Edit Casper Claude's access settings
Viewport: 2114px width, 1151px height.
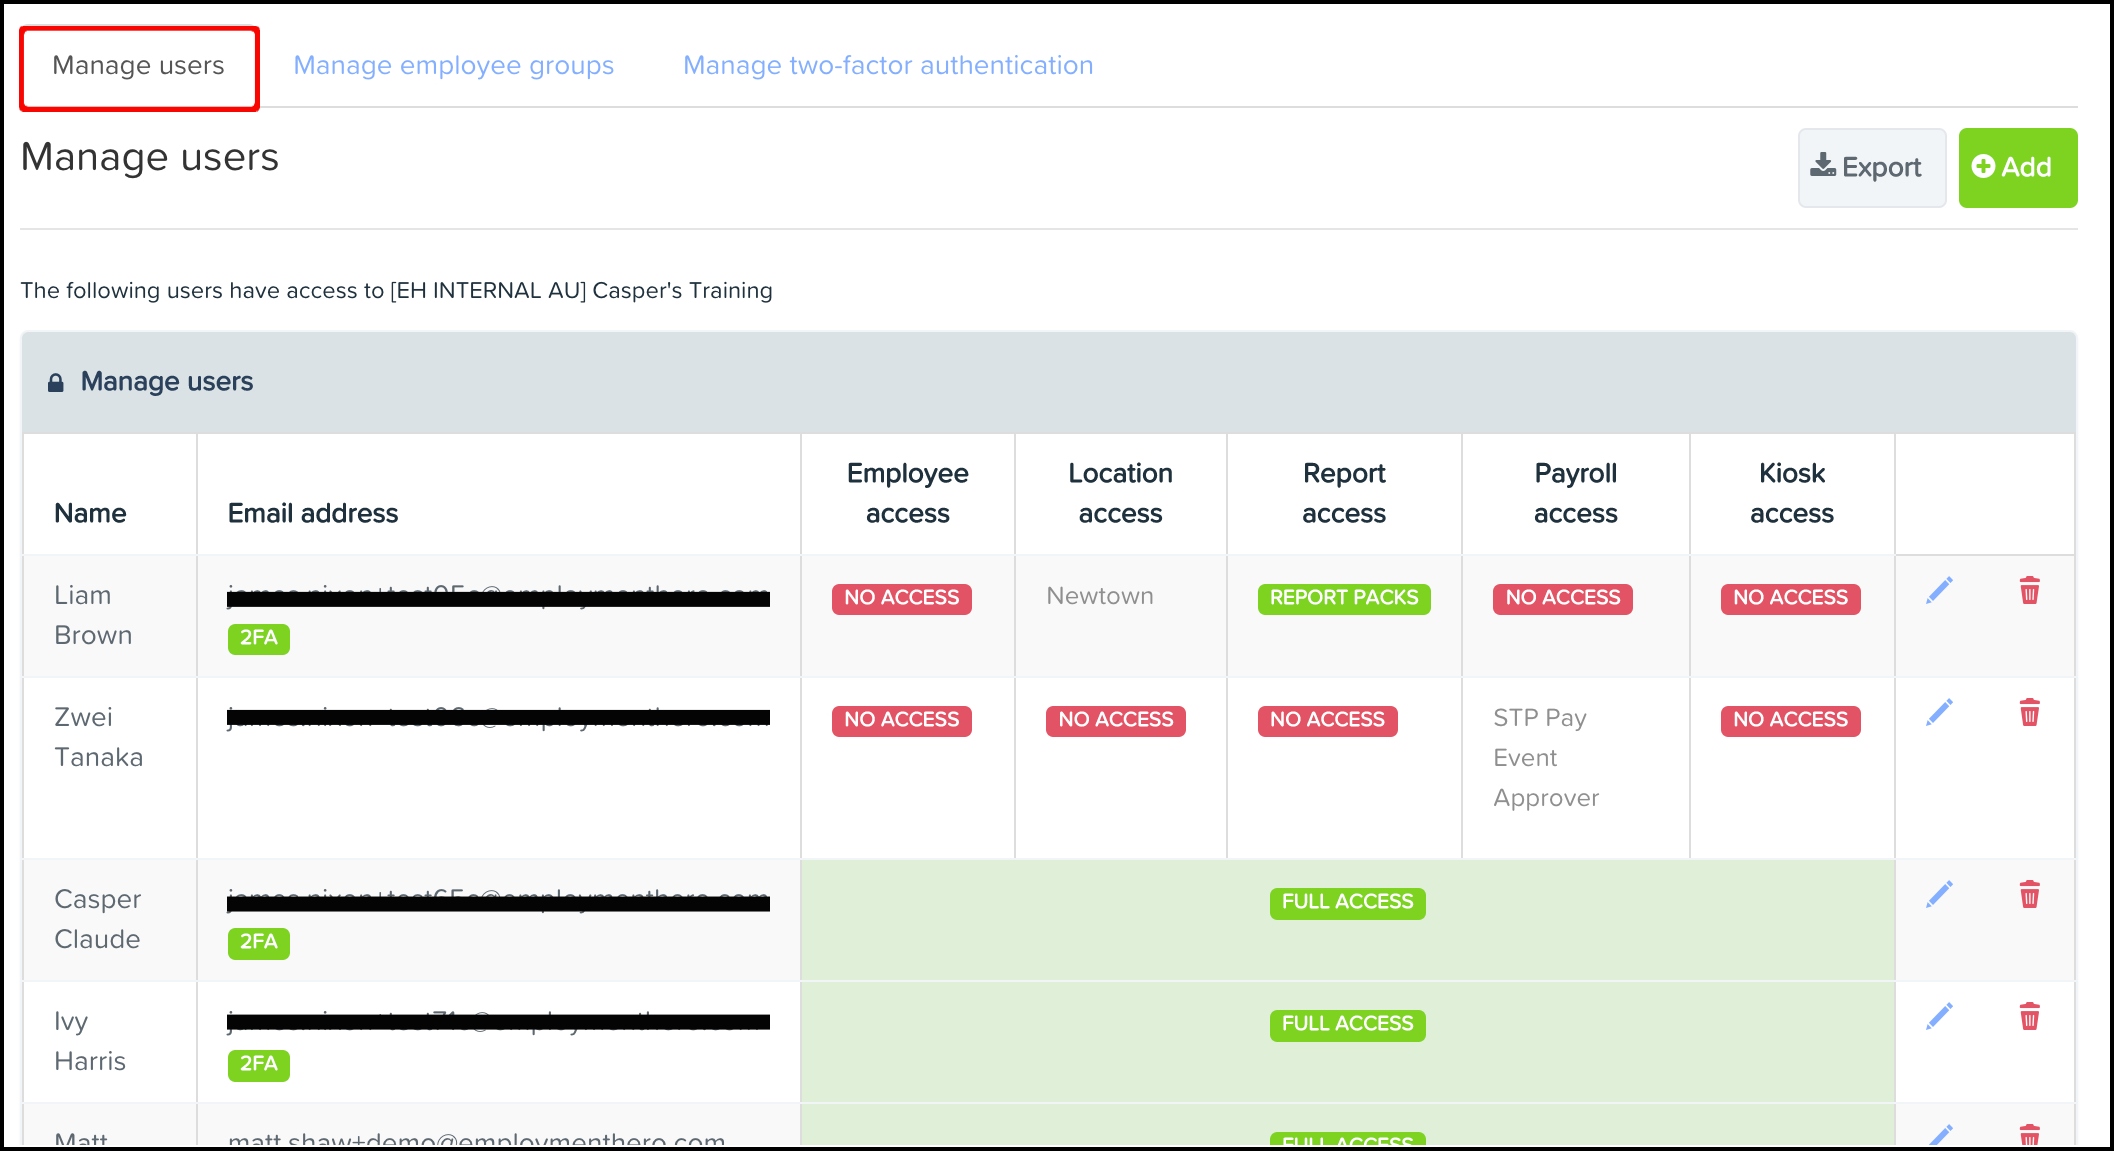point(1939,895)
